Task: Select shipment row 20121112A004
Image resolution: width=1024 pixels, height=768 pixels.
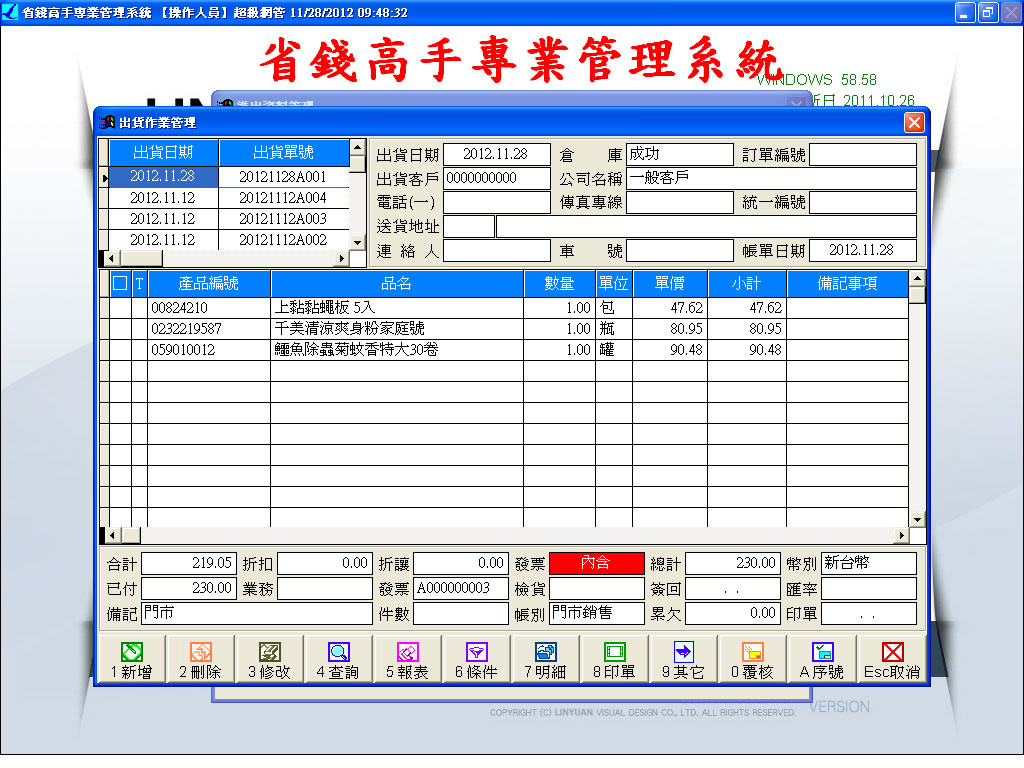Action: [x=282, y=198]
